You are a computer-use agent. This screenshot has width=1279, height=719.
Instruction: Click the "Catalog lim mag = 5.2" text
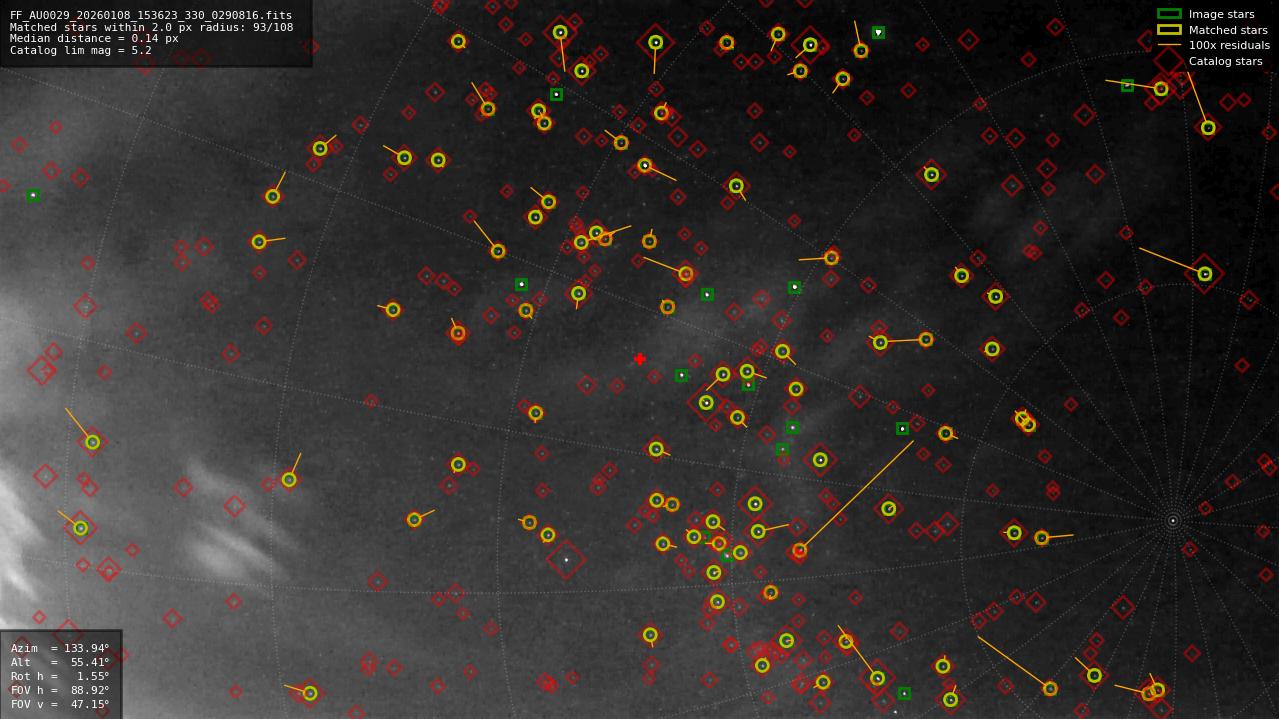click(81, 51)
